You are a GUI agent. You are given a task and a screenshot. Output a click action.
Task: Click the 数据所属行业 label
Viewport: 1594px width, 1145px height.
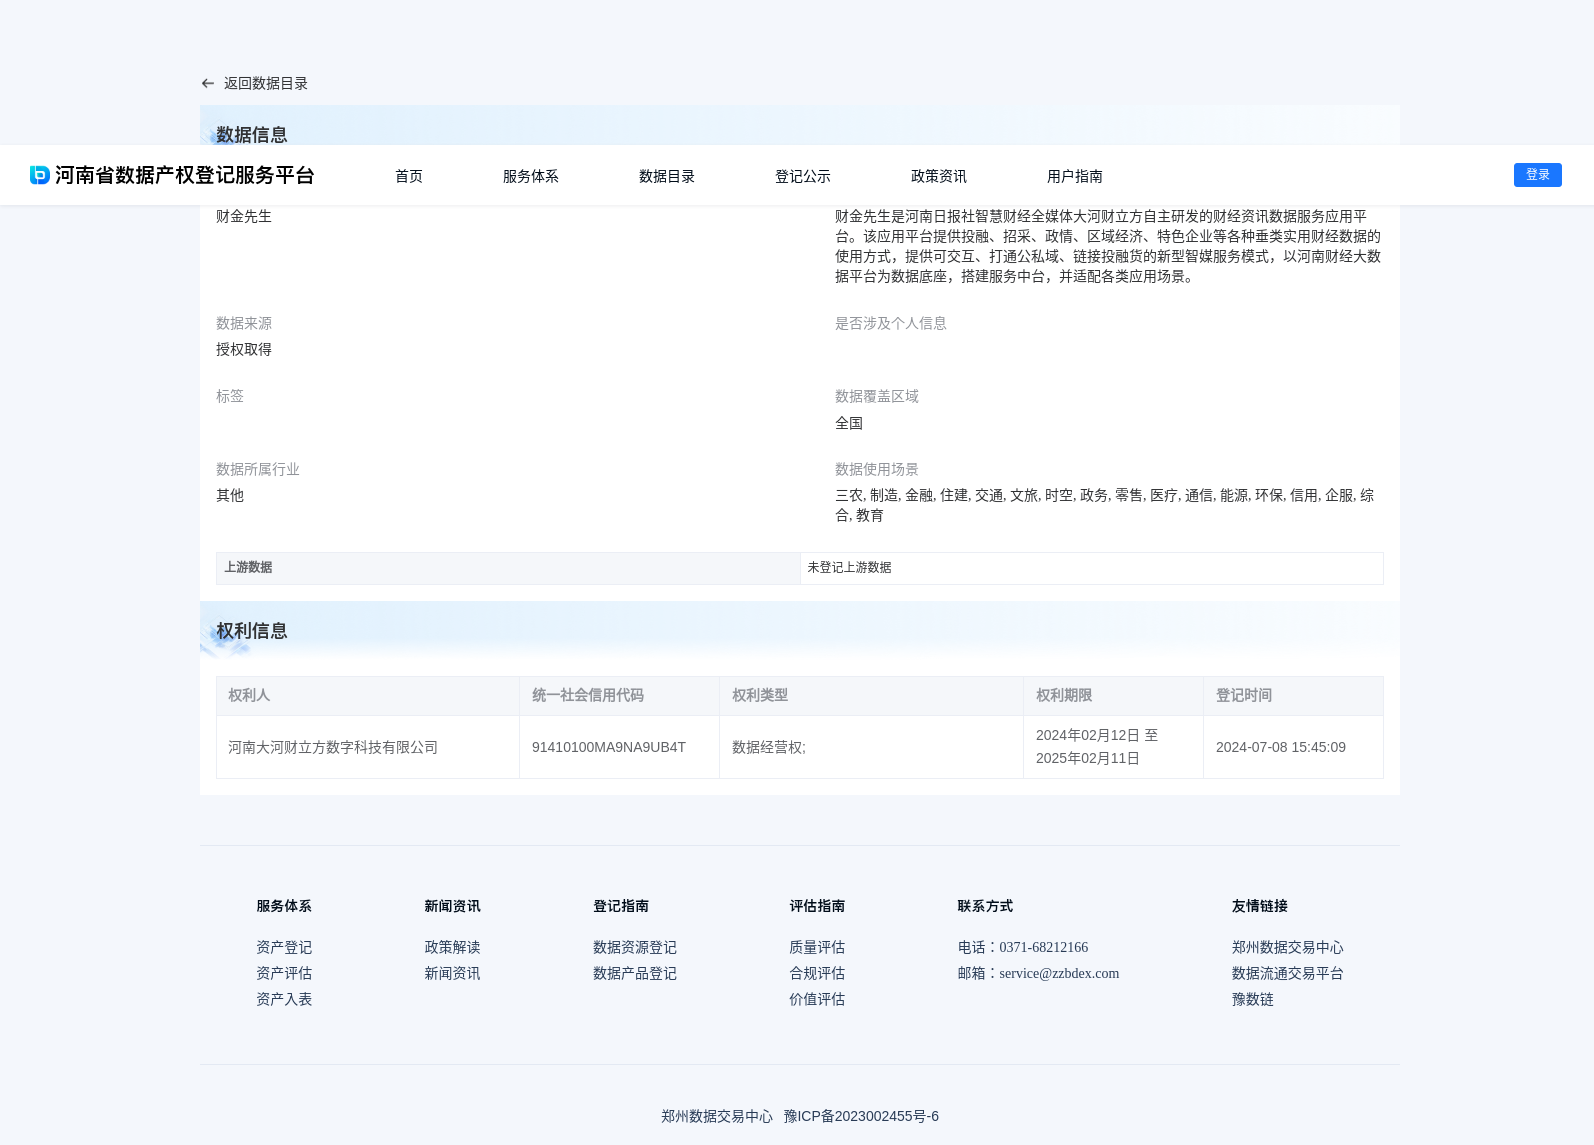click(258, 469)
